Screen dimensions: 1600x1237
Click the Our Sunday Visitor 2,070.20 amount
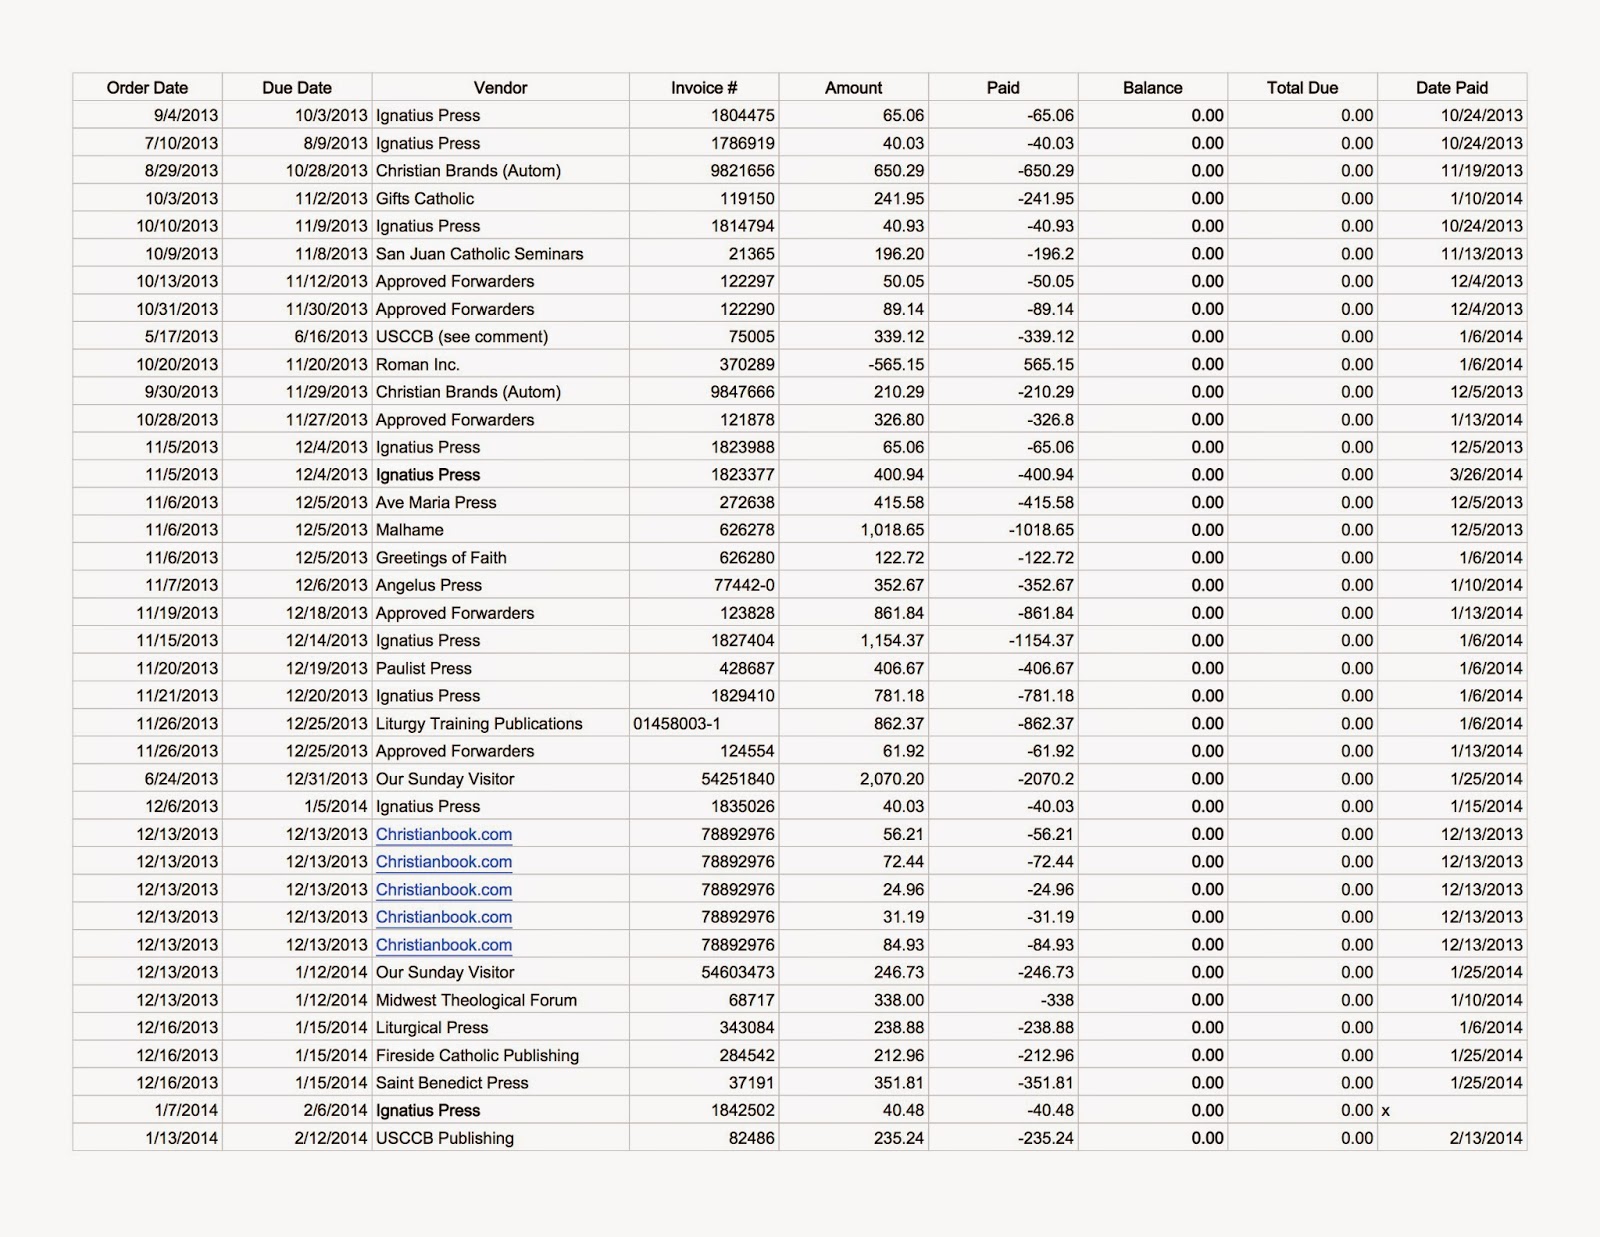pos(854,779)
